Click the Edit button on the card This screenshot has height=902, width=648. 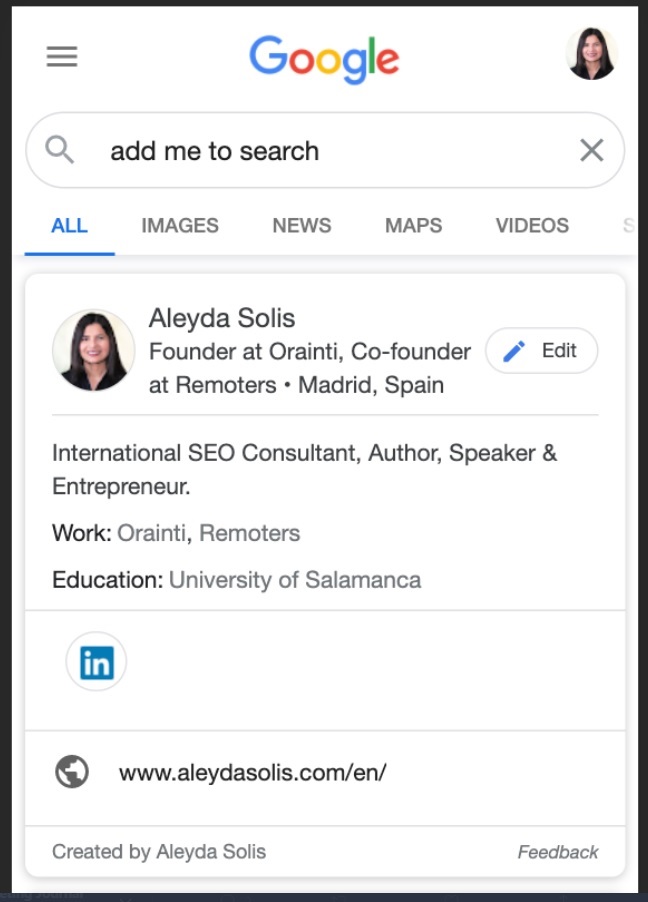[x=542, y=350]
